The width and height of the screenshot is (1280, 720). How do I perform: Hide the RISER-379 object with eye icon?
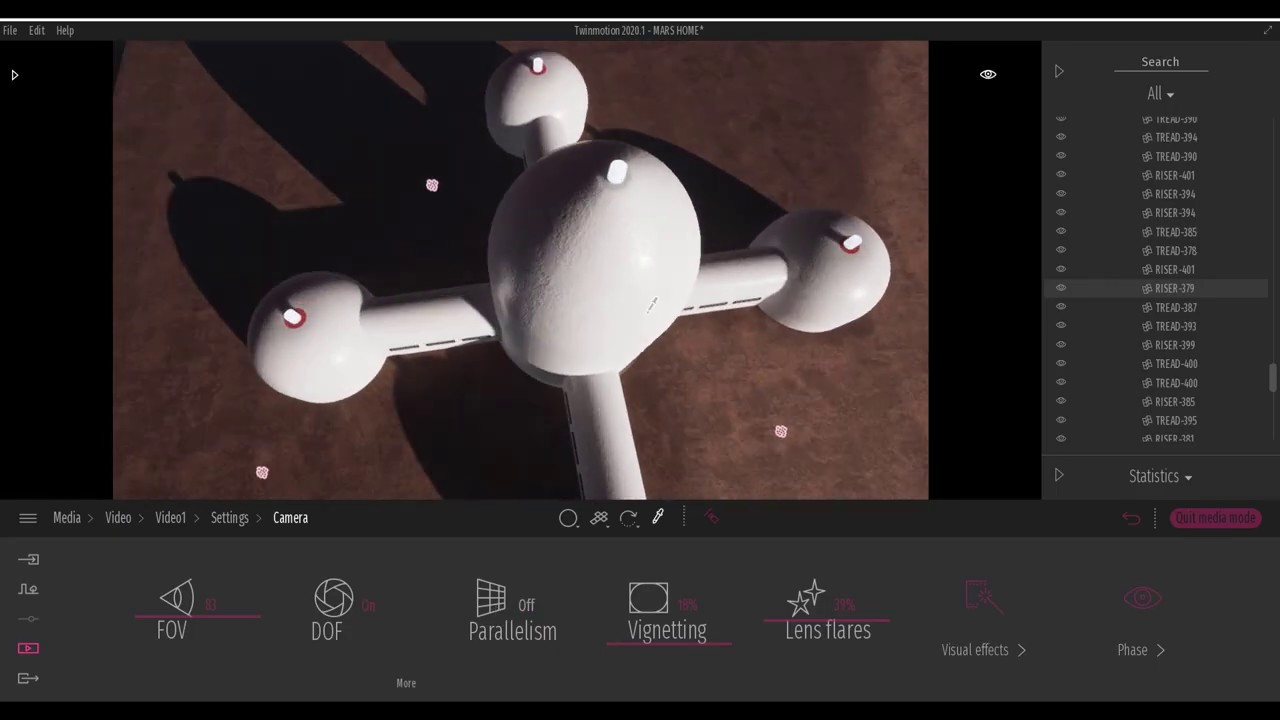coord(1061,288)
